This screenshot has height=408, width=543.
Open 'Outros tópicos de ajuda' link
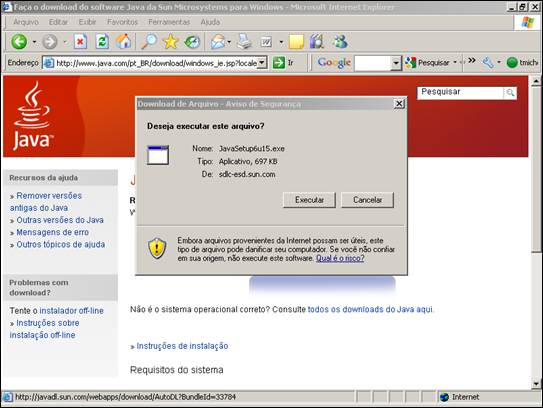click(x=61, y=245)
